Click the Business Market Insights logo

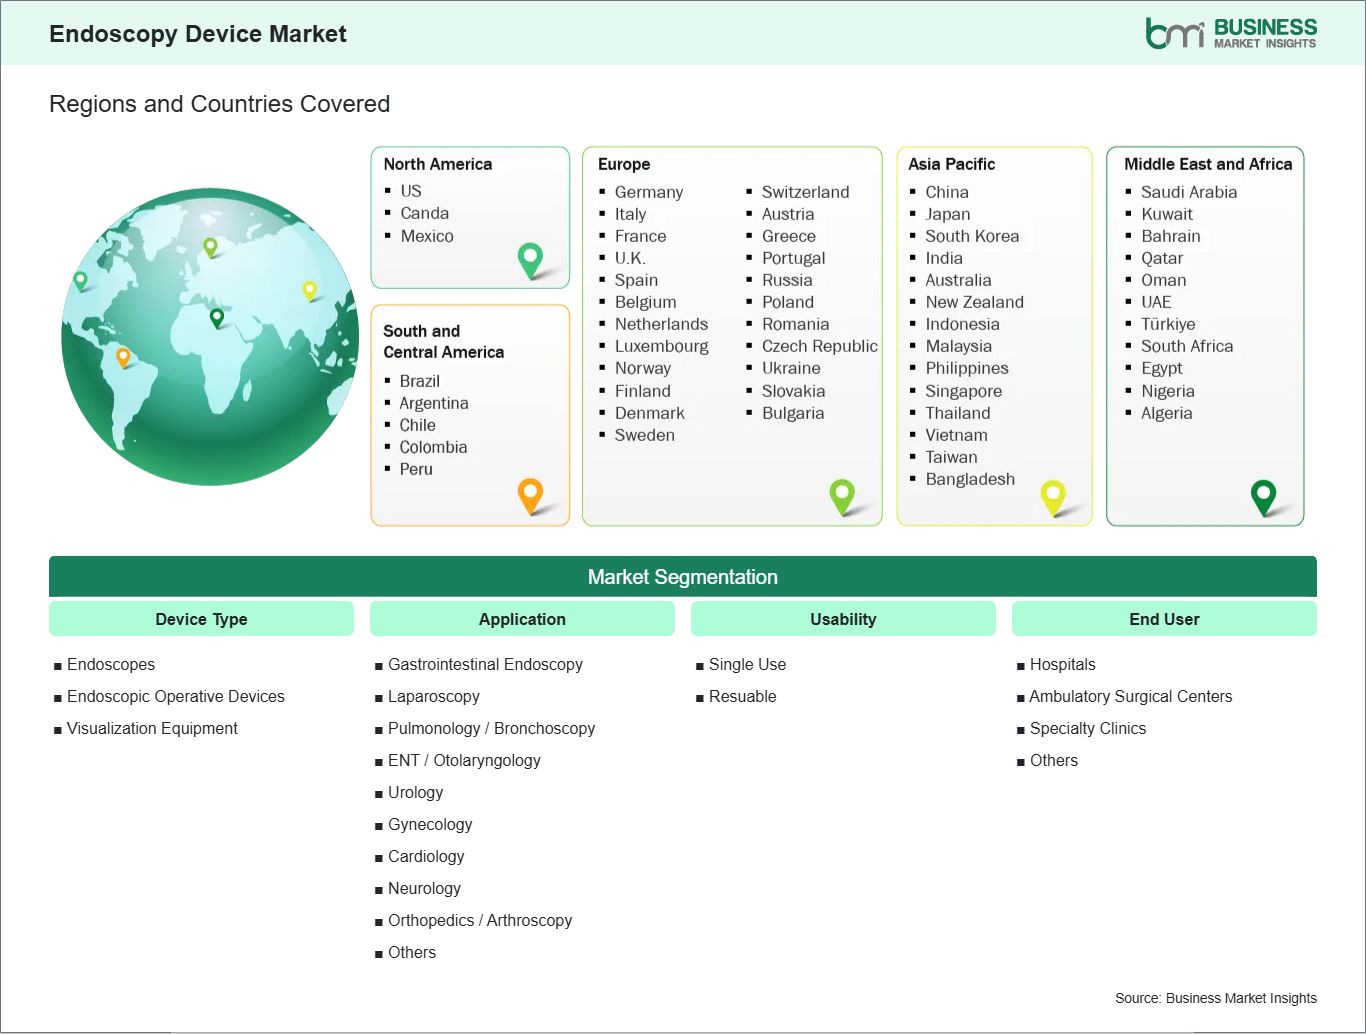pos(1230,33)
